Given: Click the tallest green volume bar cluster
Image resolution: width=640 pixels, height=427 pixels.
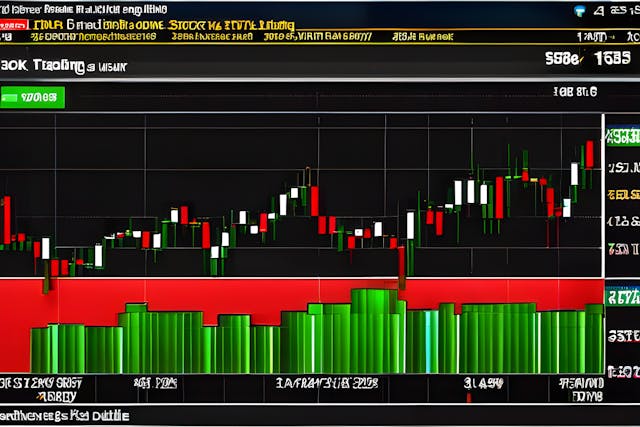Looking at the screenshot, I should point(373,331).
